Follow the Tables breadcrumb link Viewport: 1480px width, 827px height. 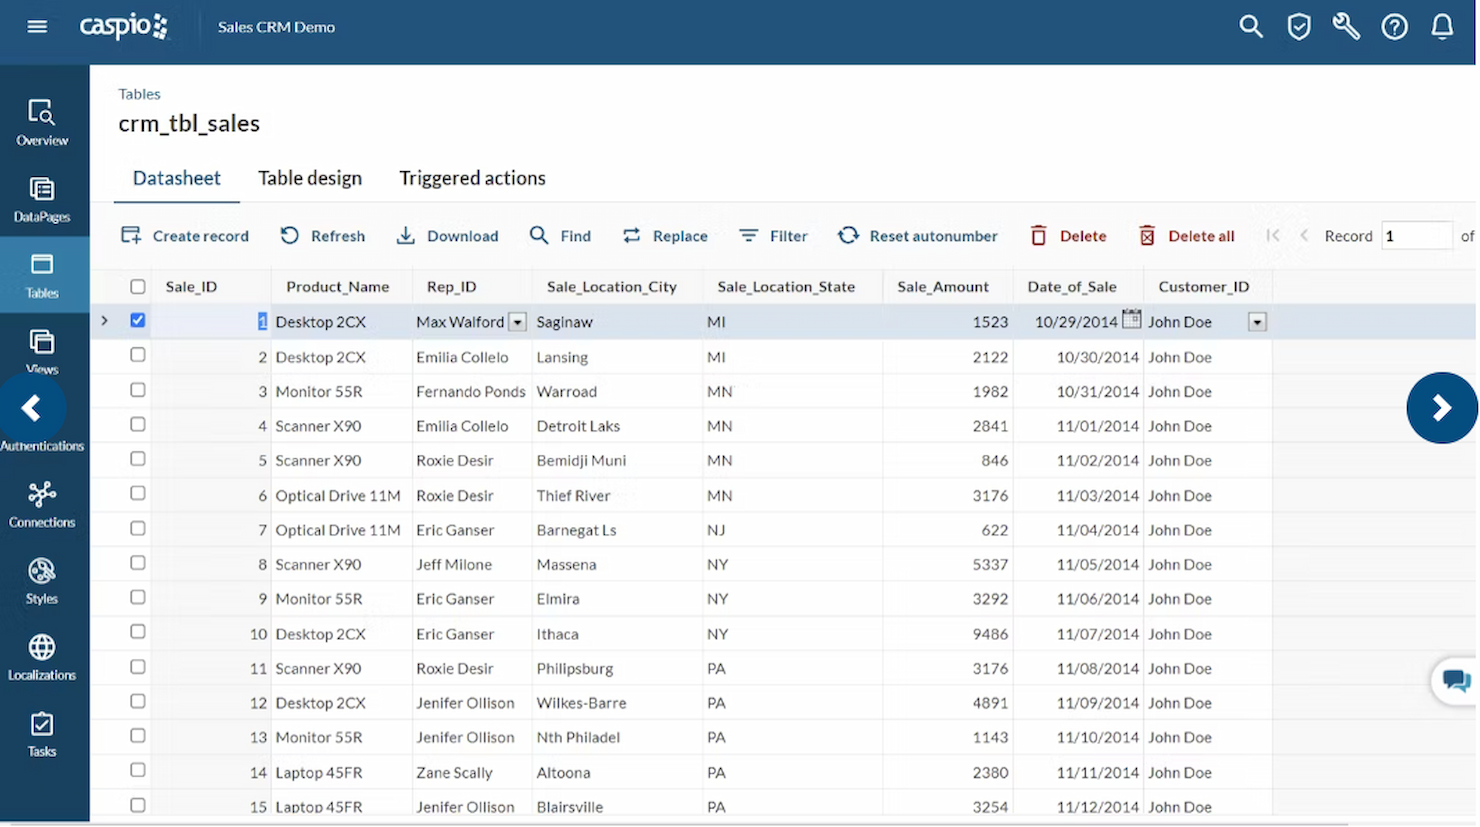point(139,94)
